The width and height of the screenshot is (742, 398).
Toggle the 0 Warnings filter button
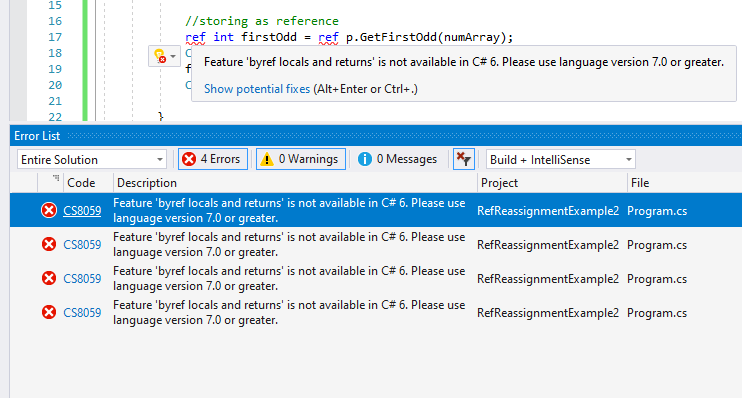tap(300, 159)
